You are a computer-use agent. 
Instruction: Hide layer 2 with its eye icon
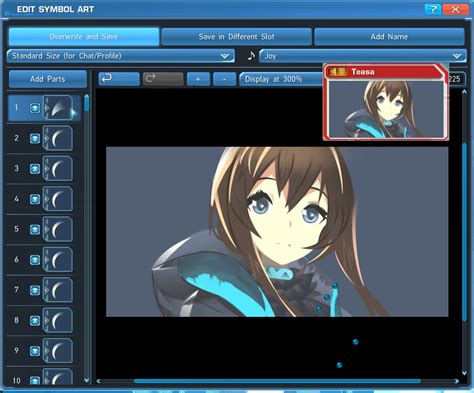pos(35,138)
